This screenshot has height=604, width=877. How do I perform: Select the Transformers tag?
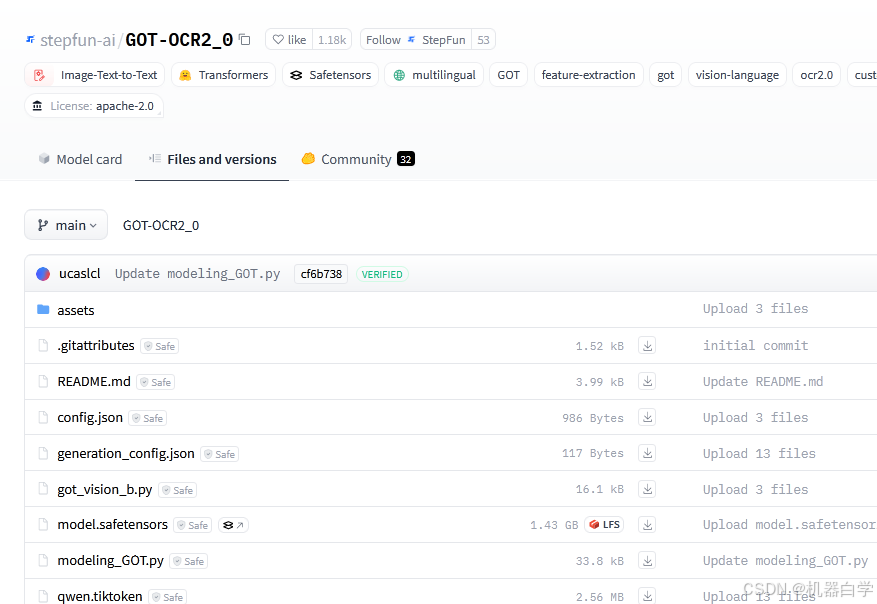point(223,75)
